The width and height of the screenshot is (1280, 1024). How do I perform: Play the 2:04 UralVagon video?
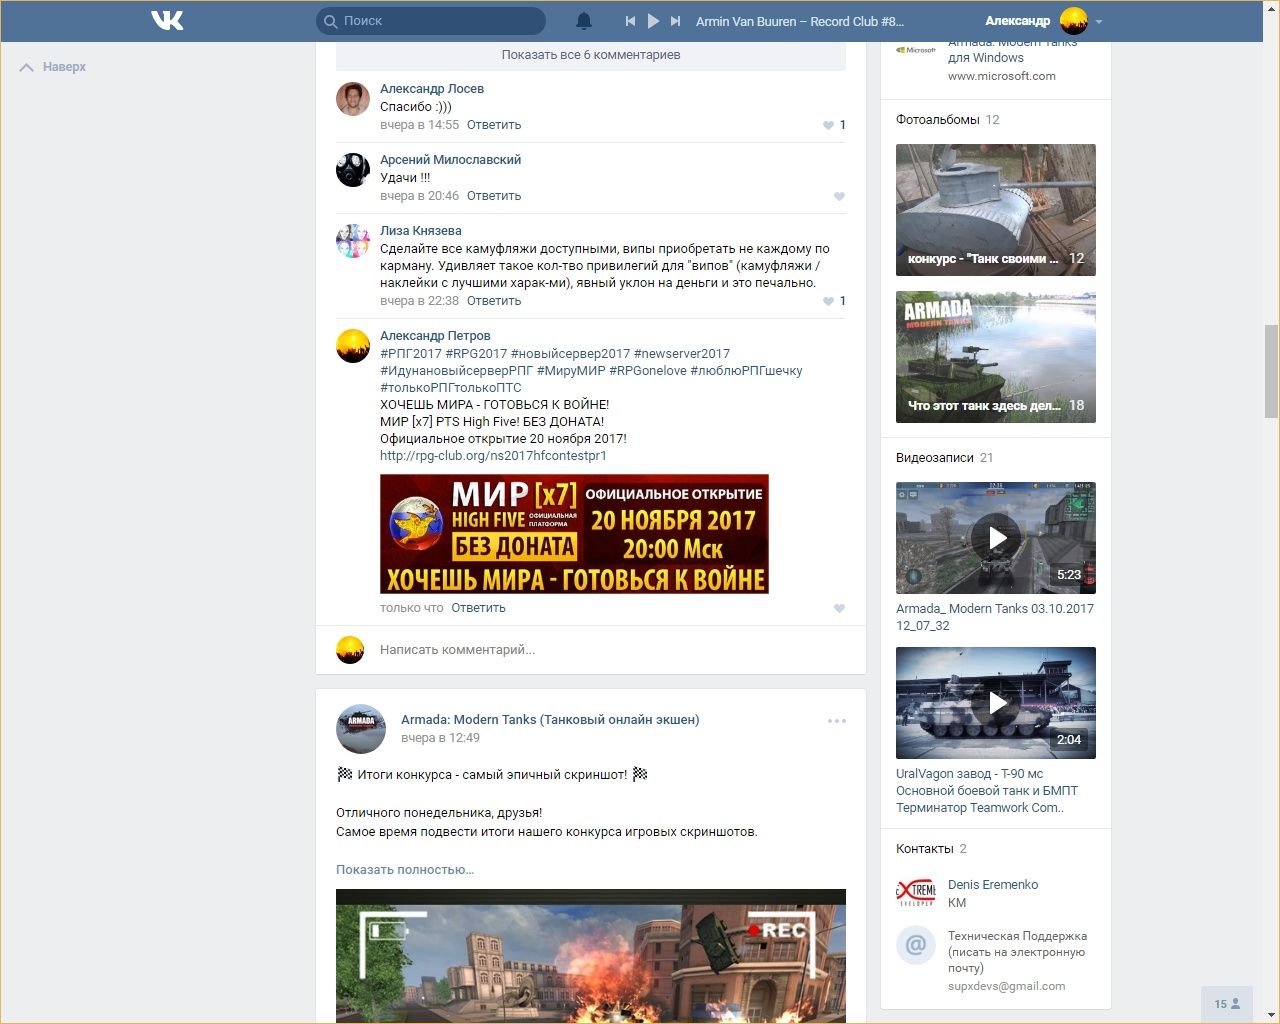pos(996,703)
